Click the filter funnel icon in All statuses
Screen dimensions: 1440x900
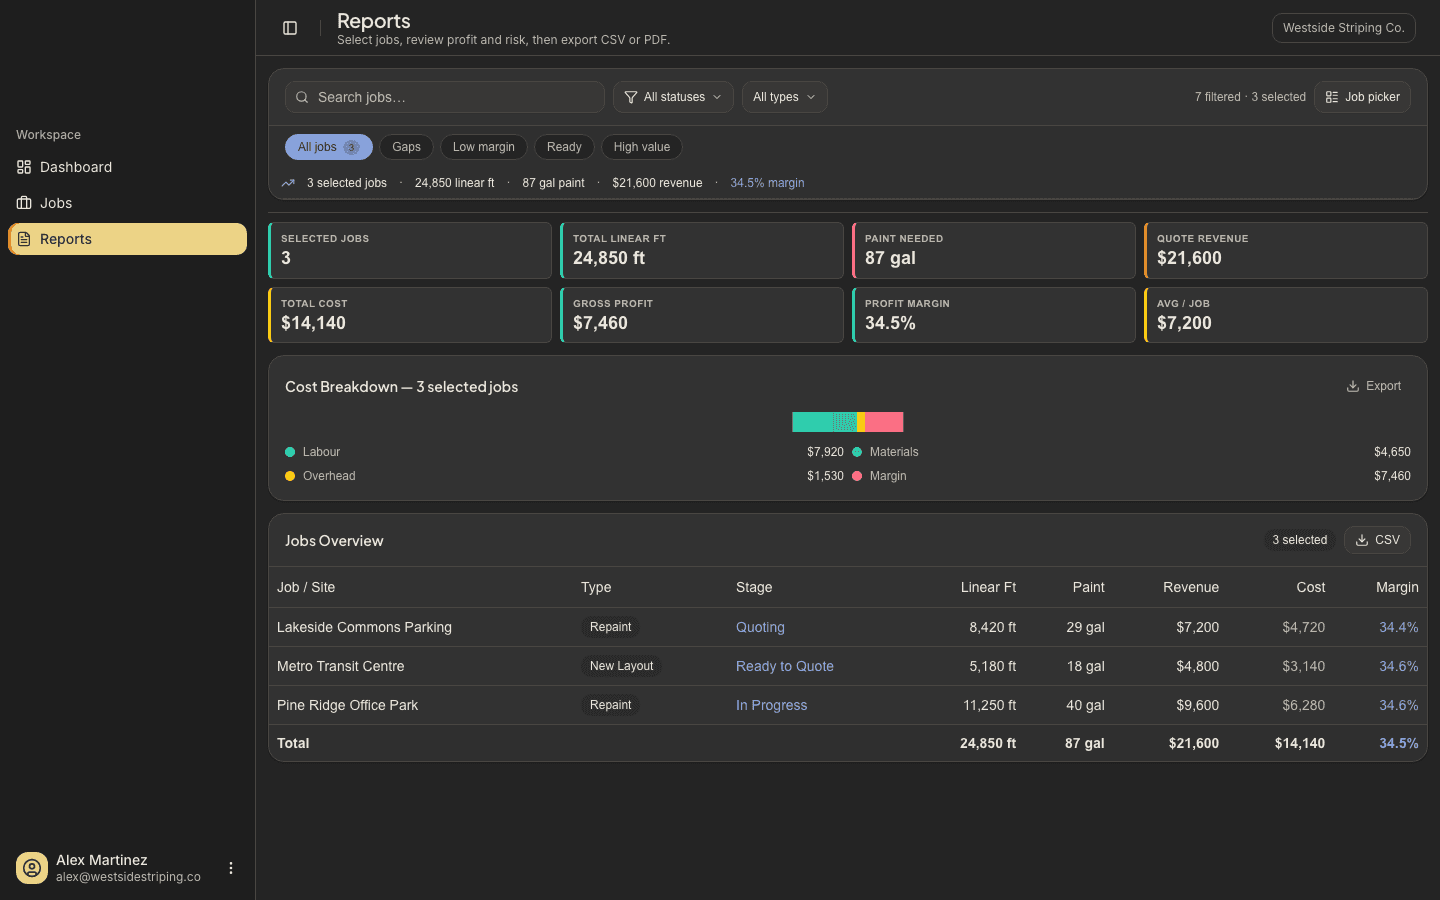pos(631,97)
